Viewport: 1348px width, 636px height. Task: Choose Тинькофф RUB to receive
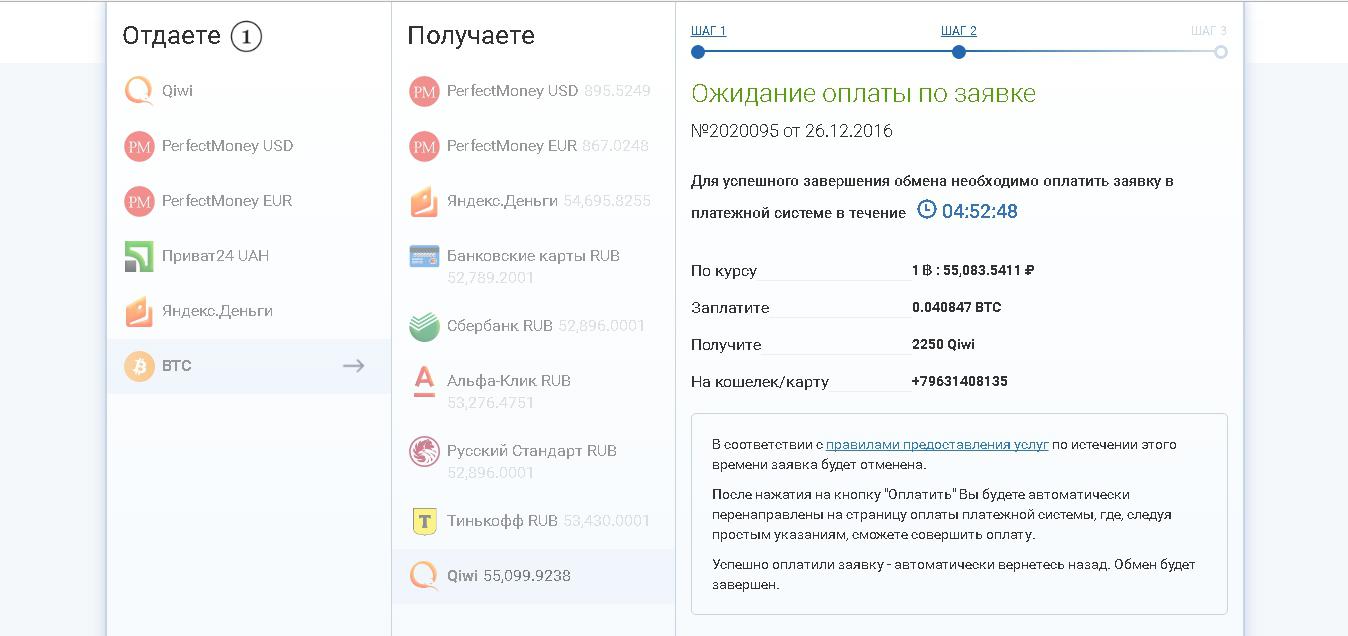pyautogui.click(x=533, y=521)
